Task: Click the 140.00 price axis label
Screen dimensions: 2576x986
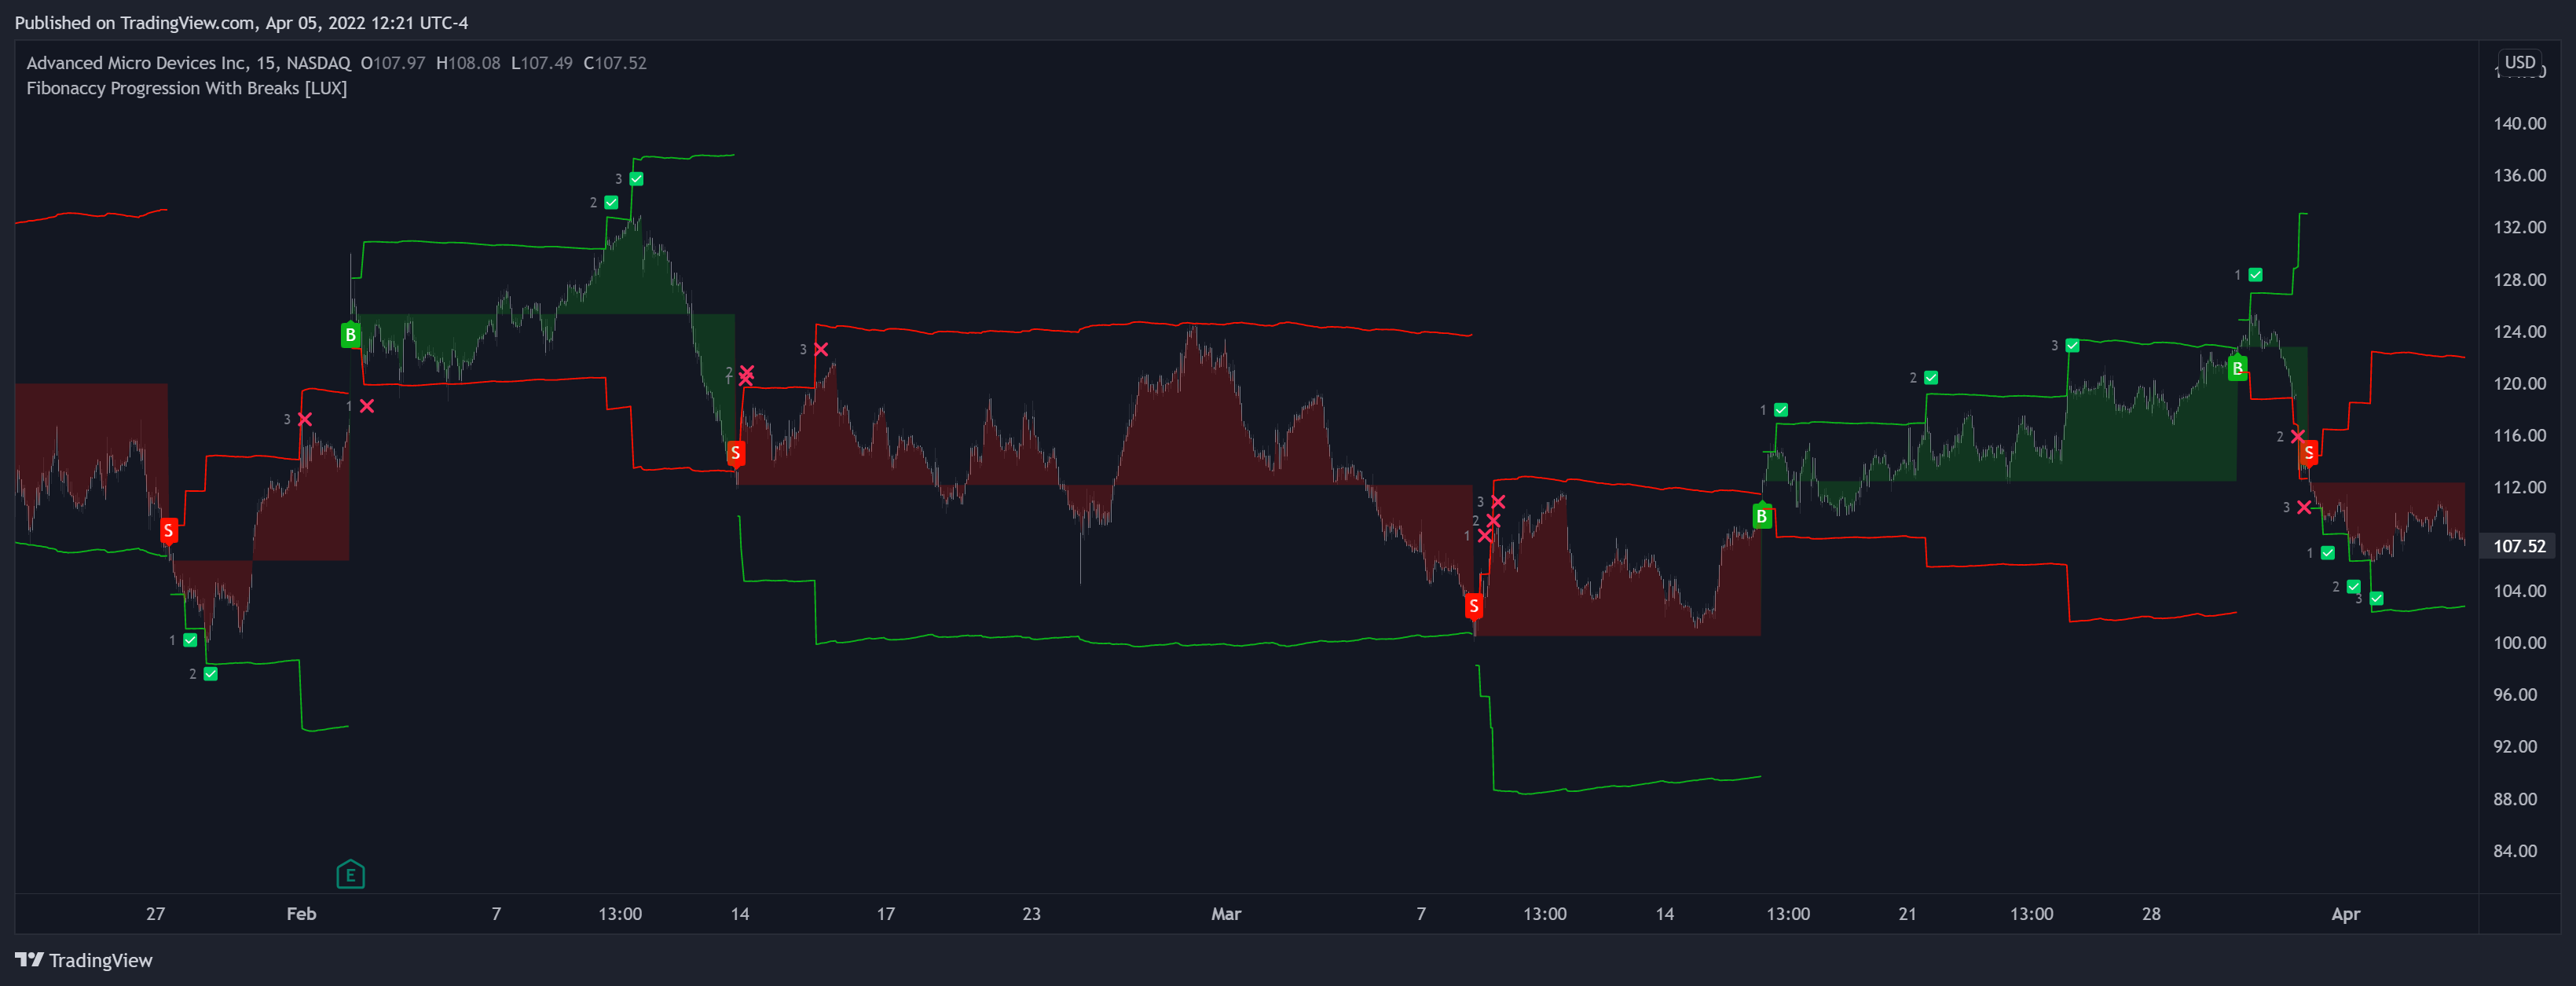Action: (2519, 123)
